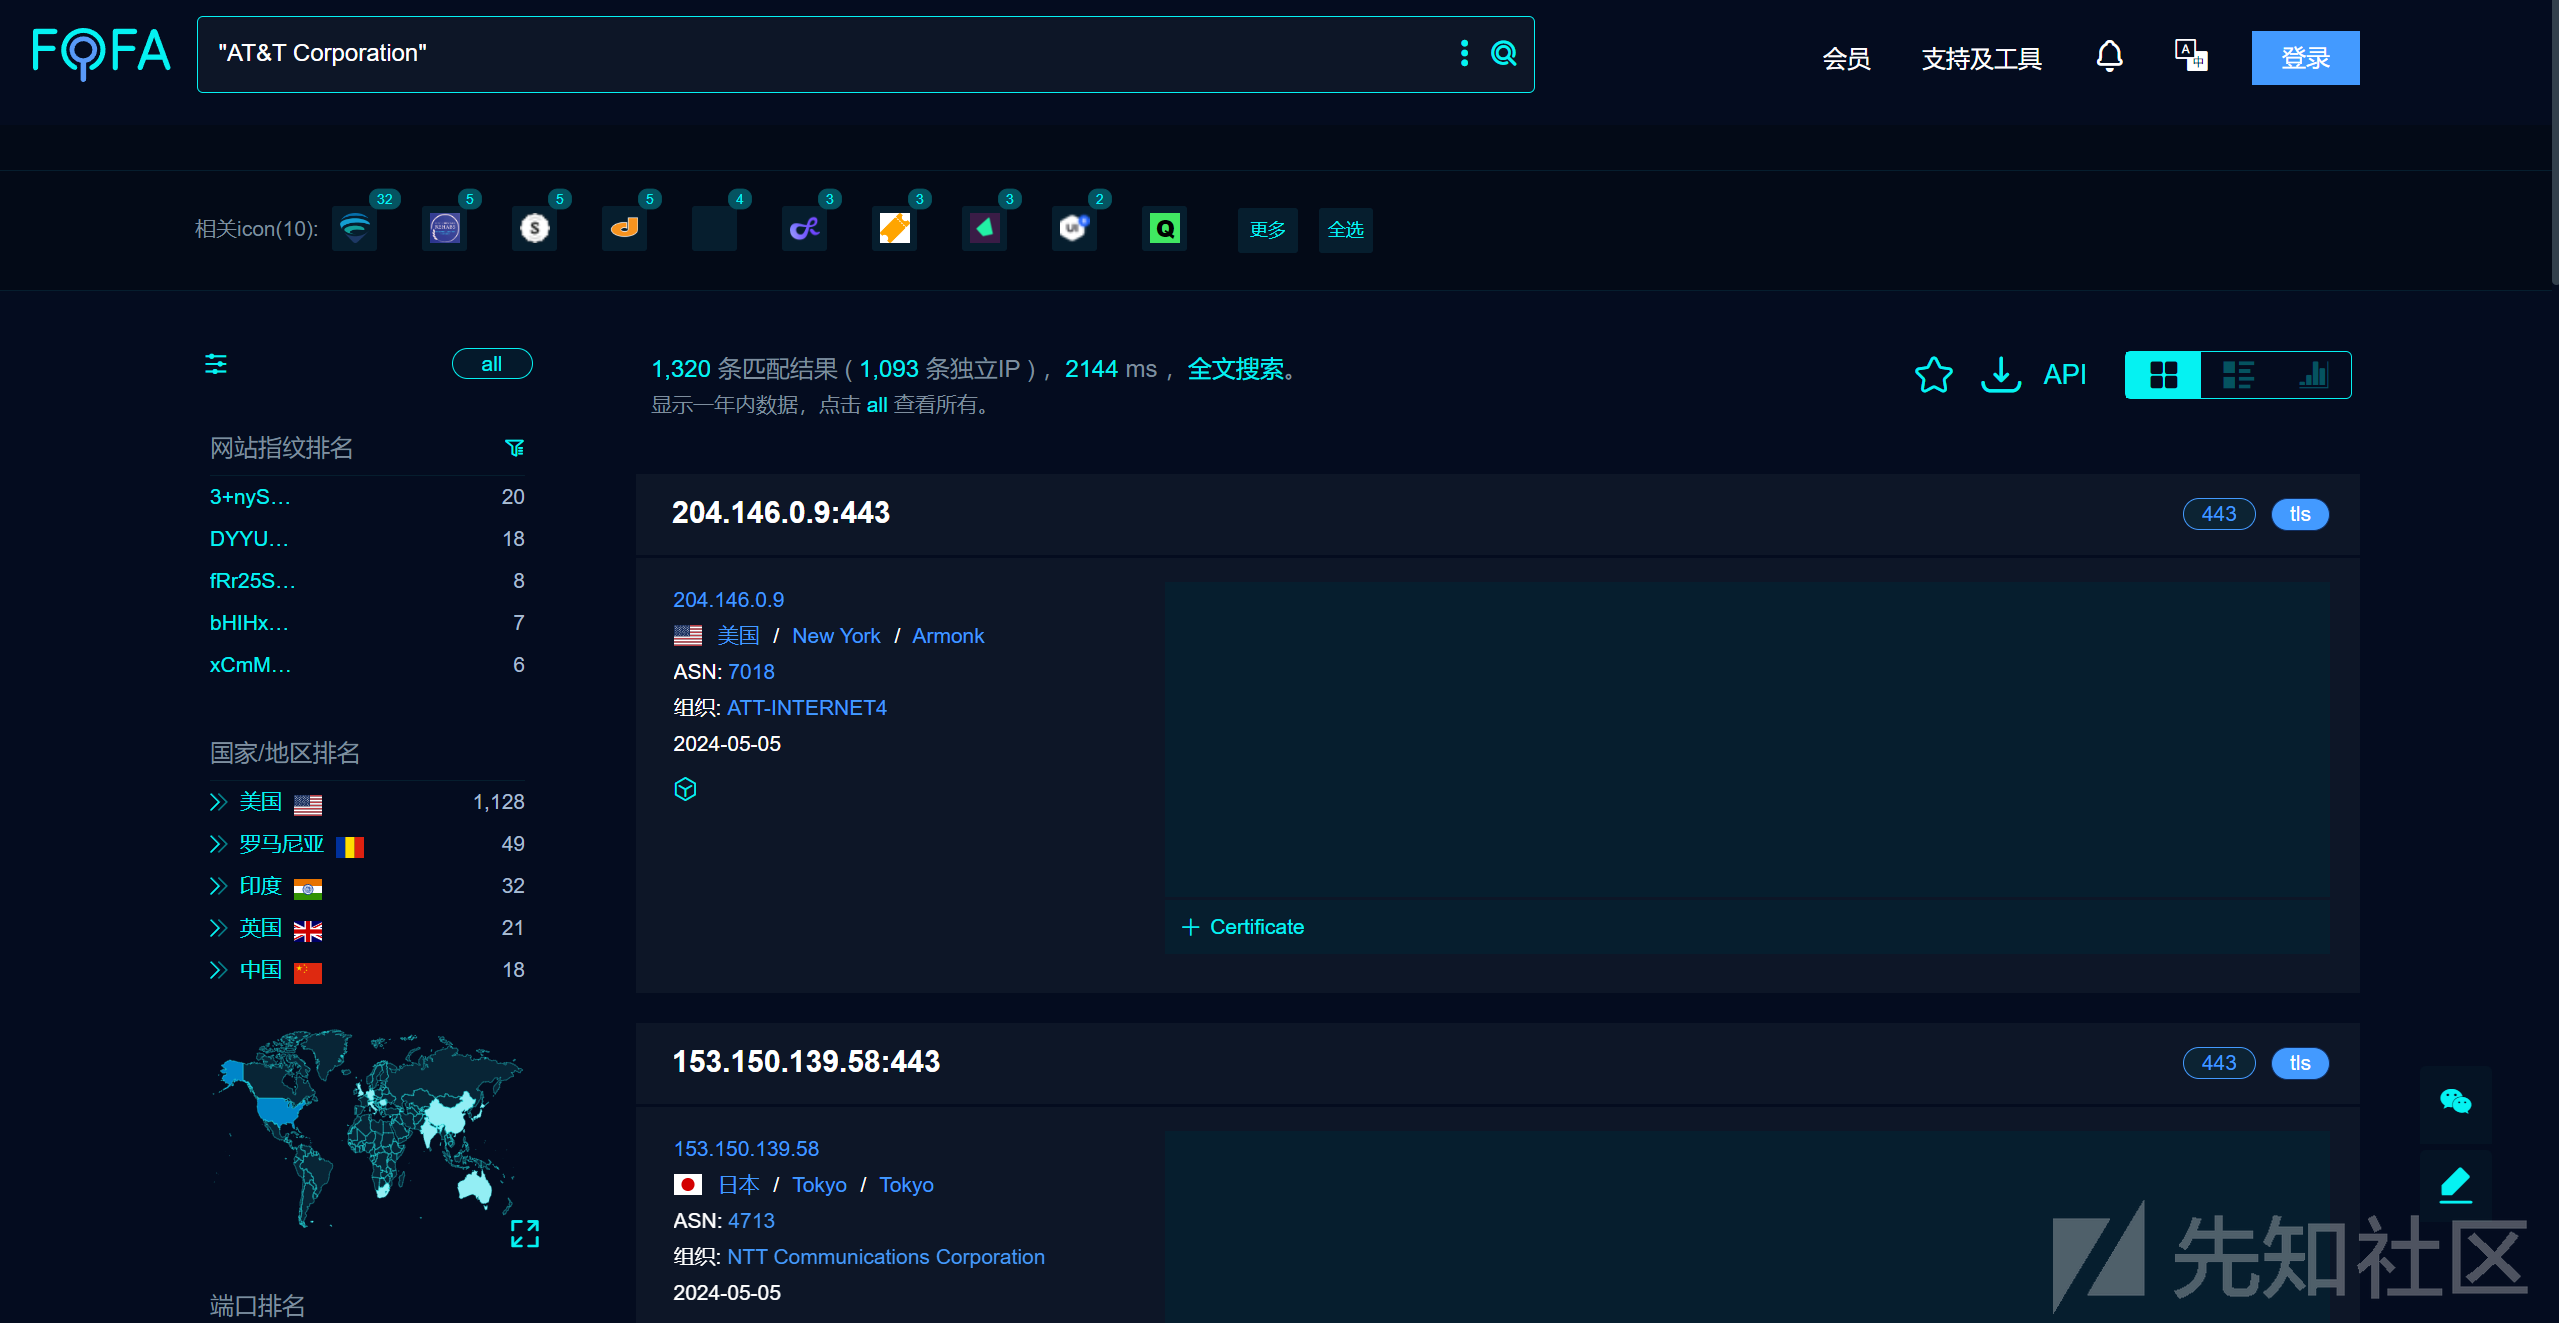Open the 支持及工具 menu

[1981, 58]
